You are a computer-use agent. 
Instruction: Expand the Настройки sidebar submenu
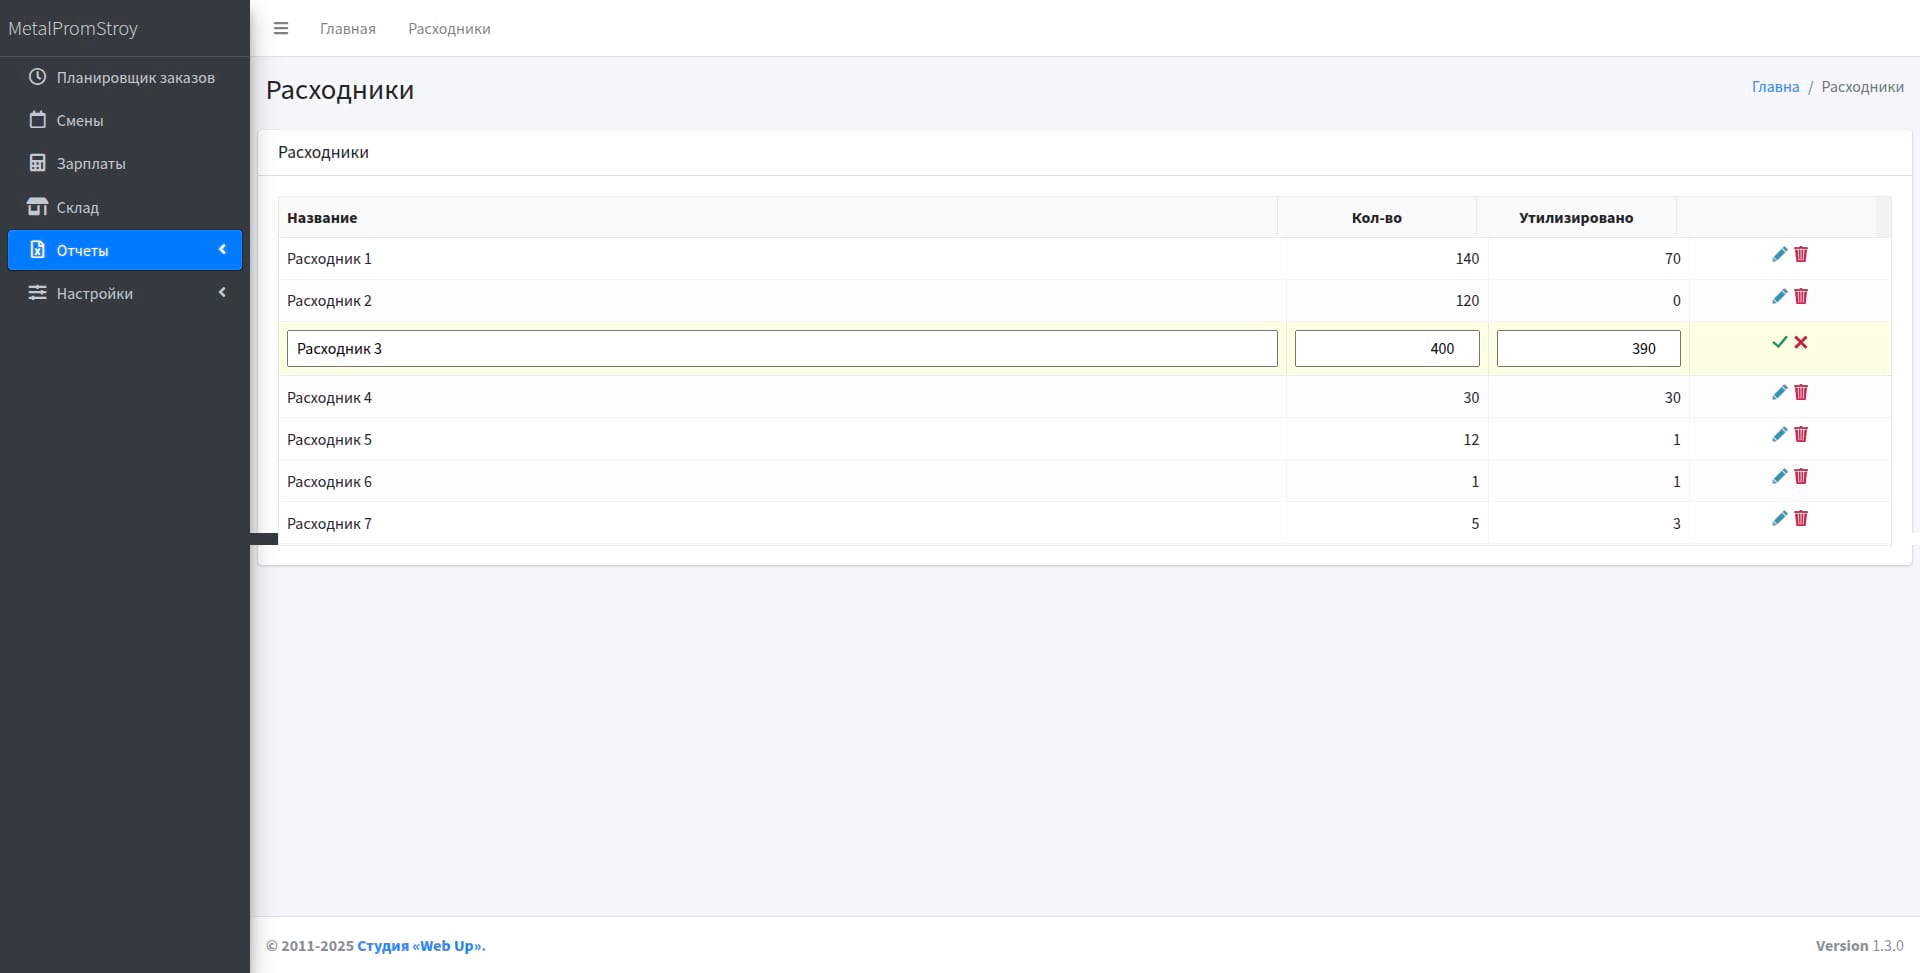124,293
